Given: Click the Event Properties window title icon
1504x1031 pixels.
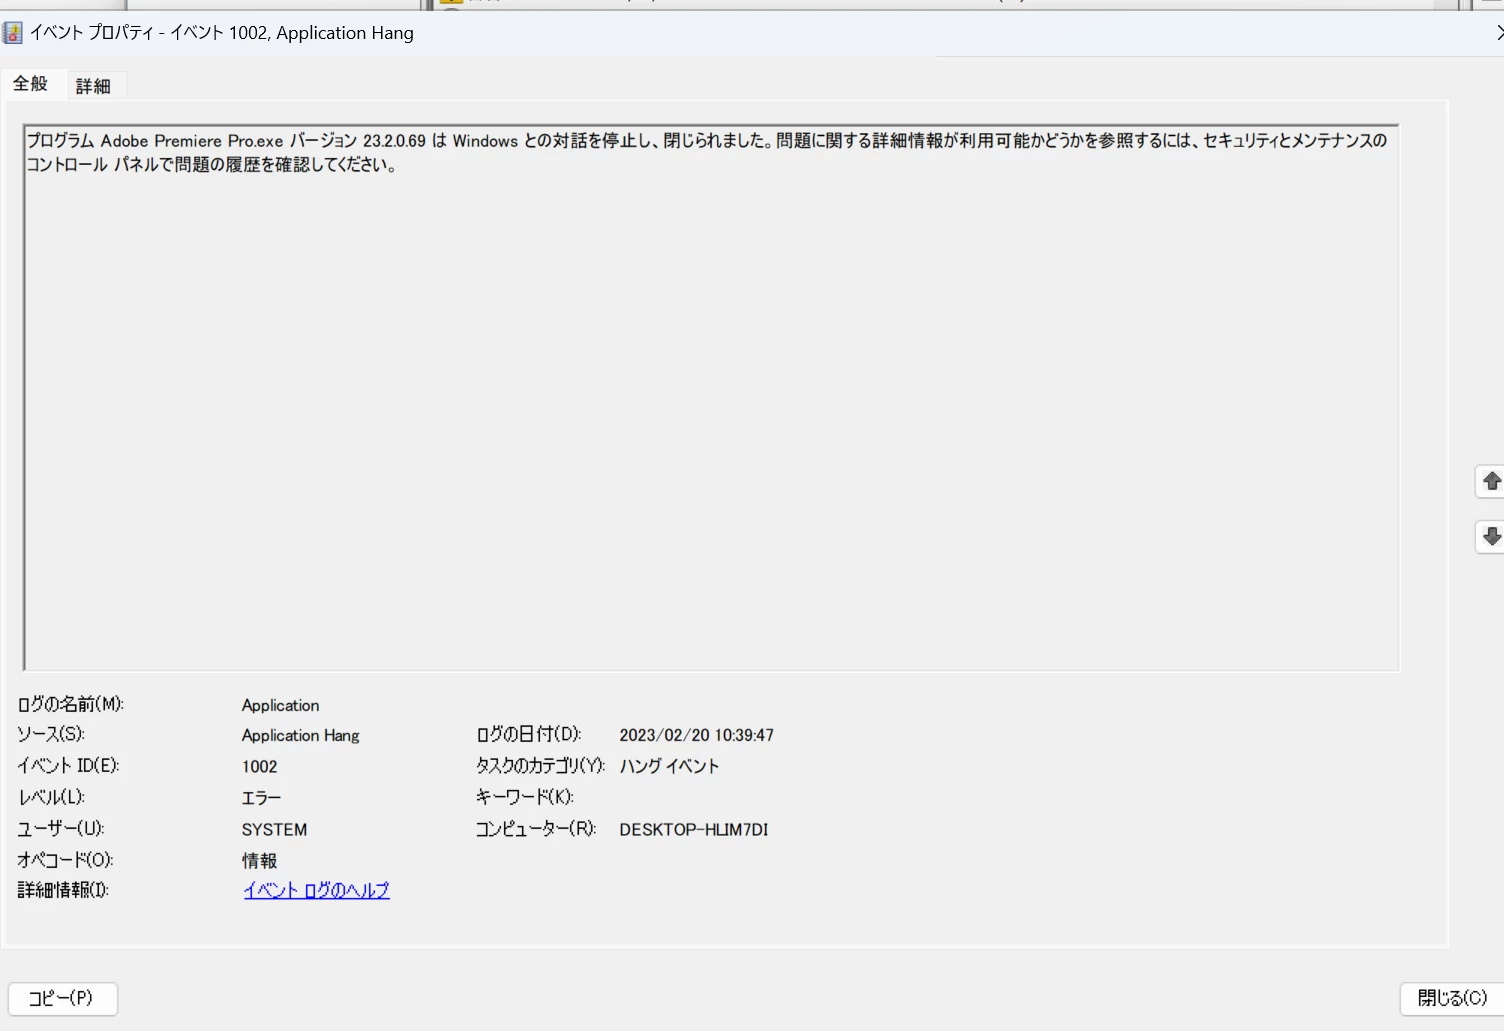Looking at the screenshot, I should [x=12, y=33].
